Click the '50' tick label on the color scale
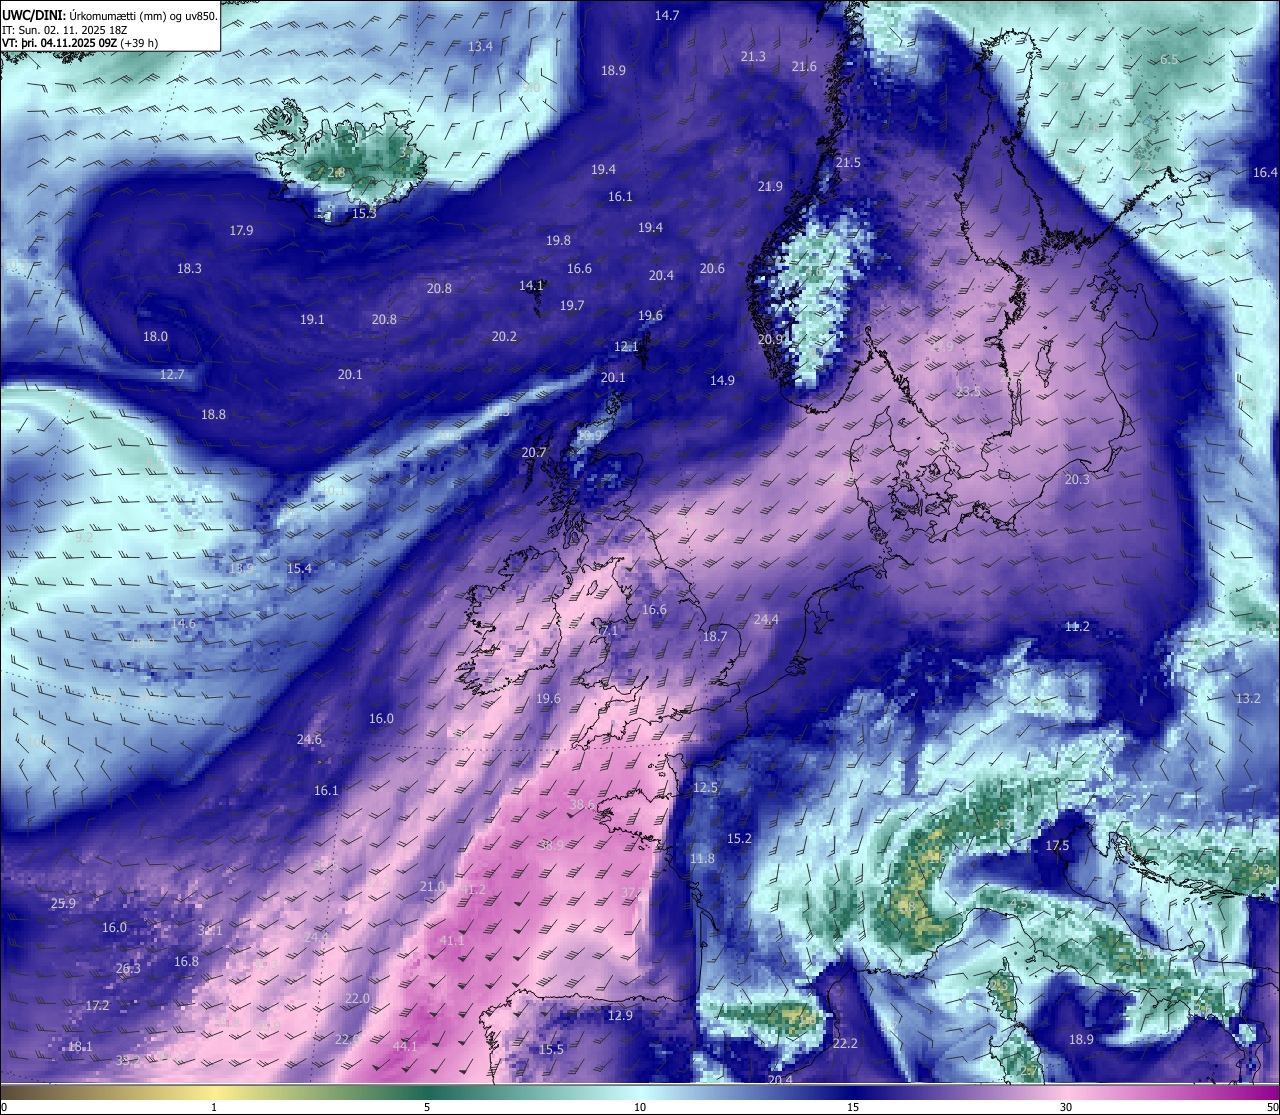Image resolution: width=1280 pixels, height=1115 pixels. point(1272,1107)
